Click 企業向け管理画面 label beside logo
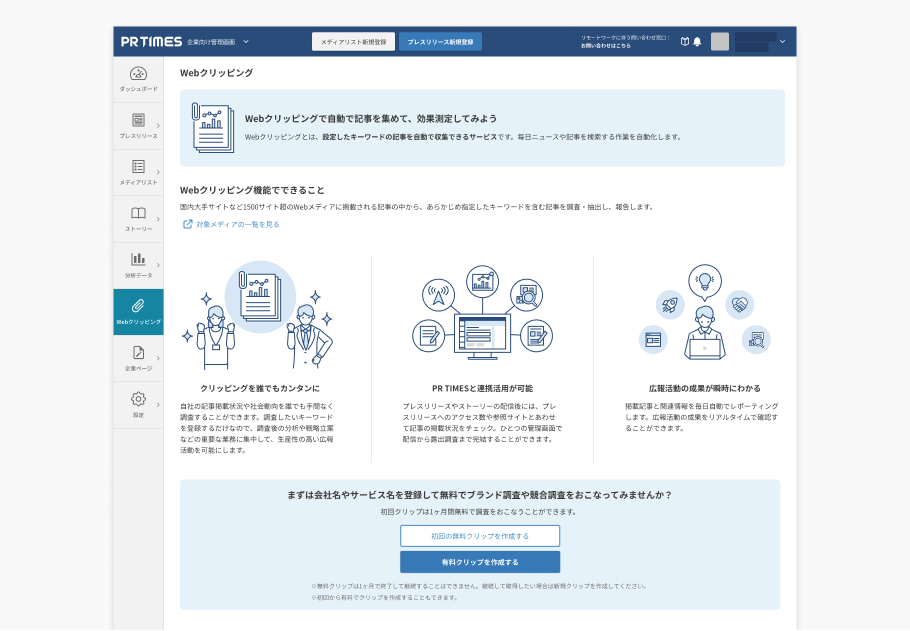Image resolution: width=910 pixels, height=631 pixels. coord(211,42)
